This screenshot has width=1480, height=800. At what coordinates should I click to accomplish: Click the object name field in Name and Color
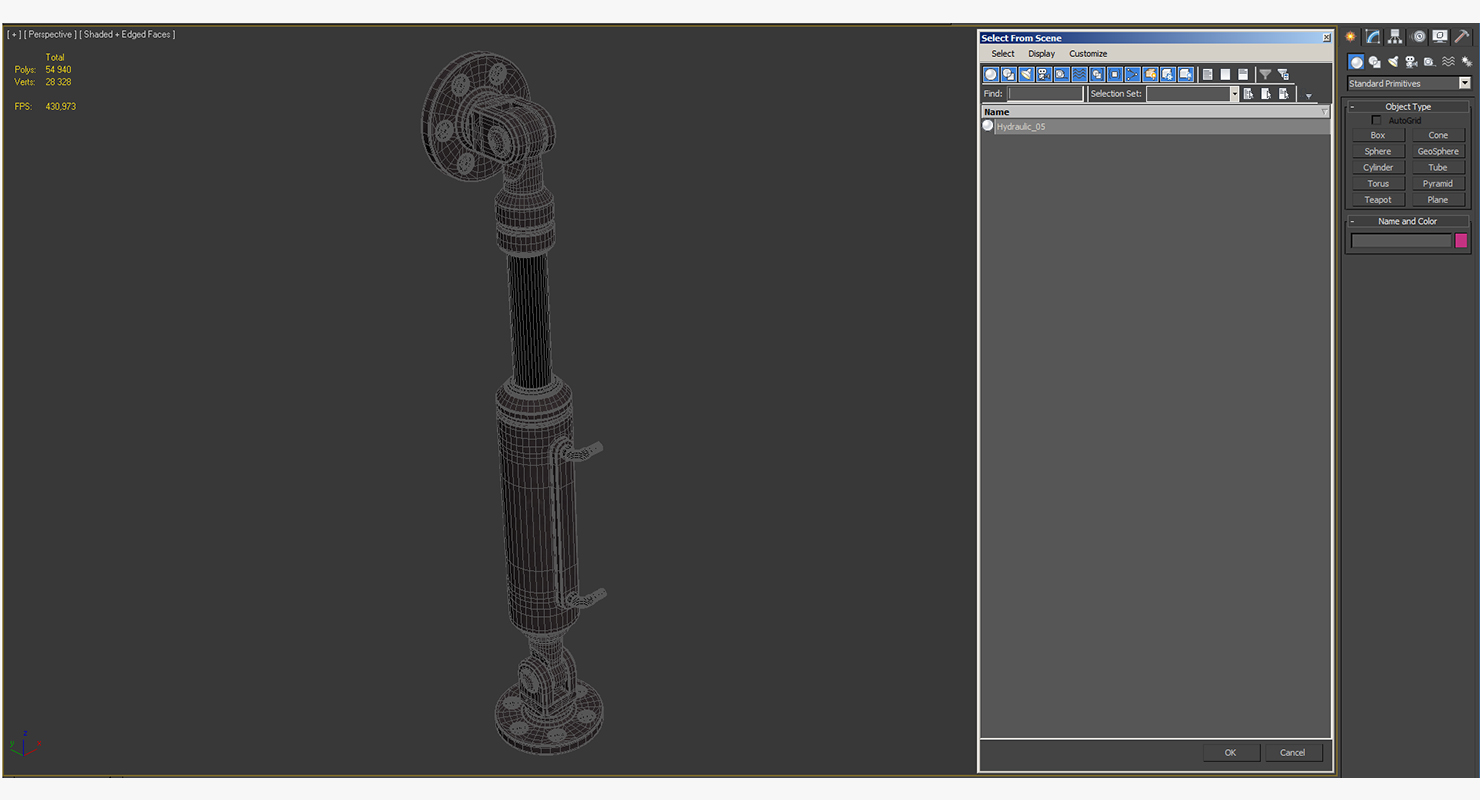pos(1401,240)
